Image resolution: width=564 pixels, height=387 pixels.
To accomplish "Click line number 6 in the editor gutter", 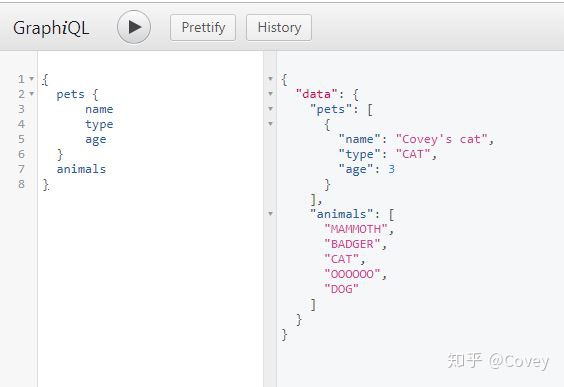I will pyautogui.click(x=22, y=154).
